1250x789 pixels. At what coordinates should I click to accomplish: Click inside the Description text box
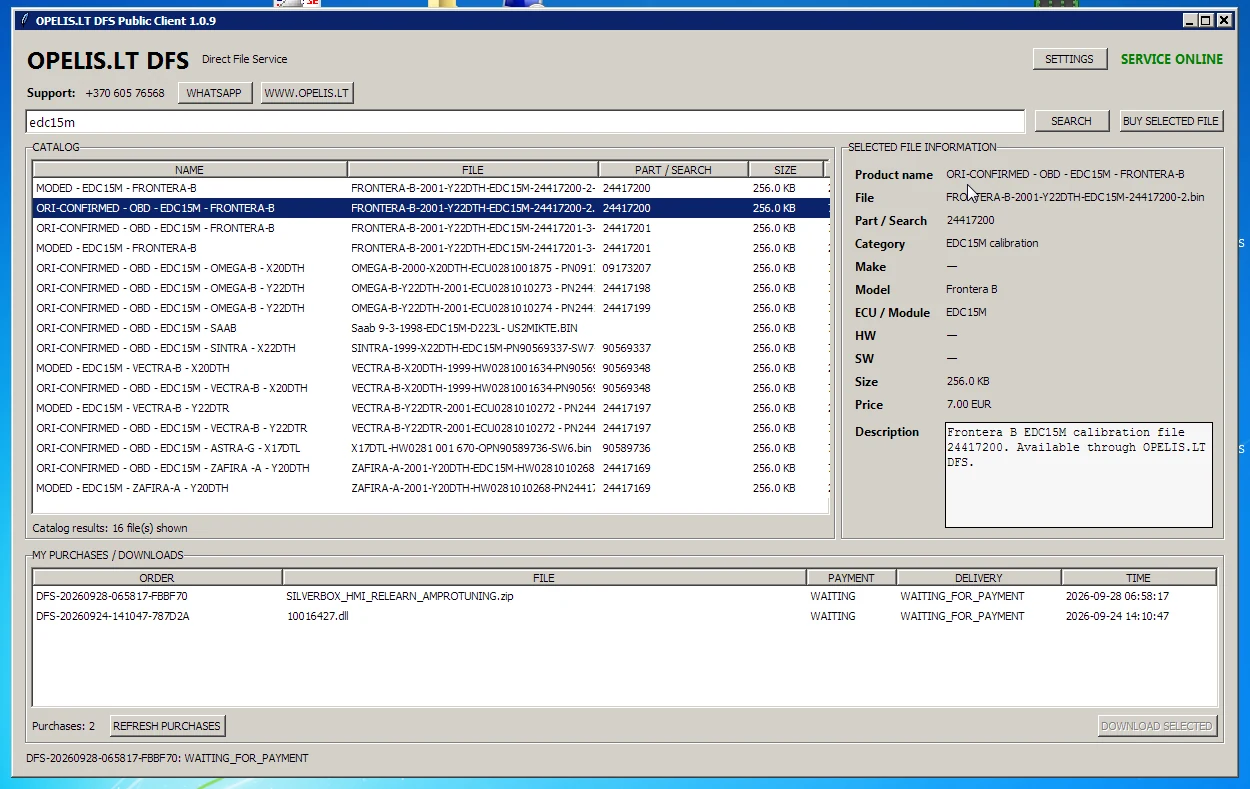coord(1078,475)
